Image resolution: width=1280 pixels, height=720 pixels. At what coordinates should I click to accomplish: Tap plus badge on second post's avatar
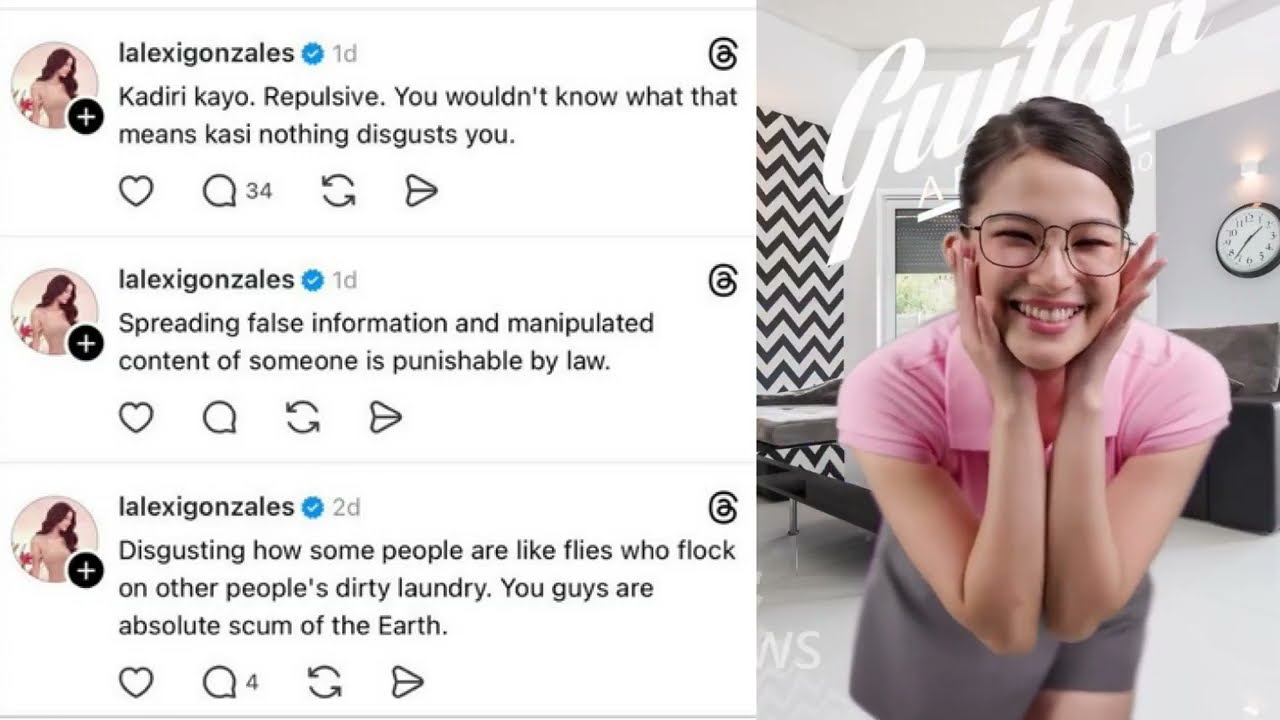tap(86, 345)
